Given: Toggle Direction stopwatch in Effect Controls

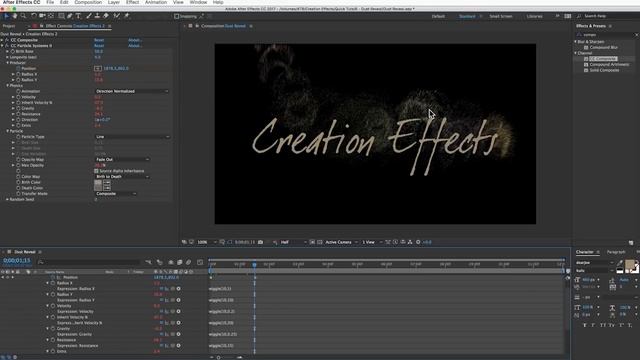Looking at the screenshot, I should (x=18, y=120).
